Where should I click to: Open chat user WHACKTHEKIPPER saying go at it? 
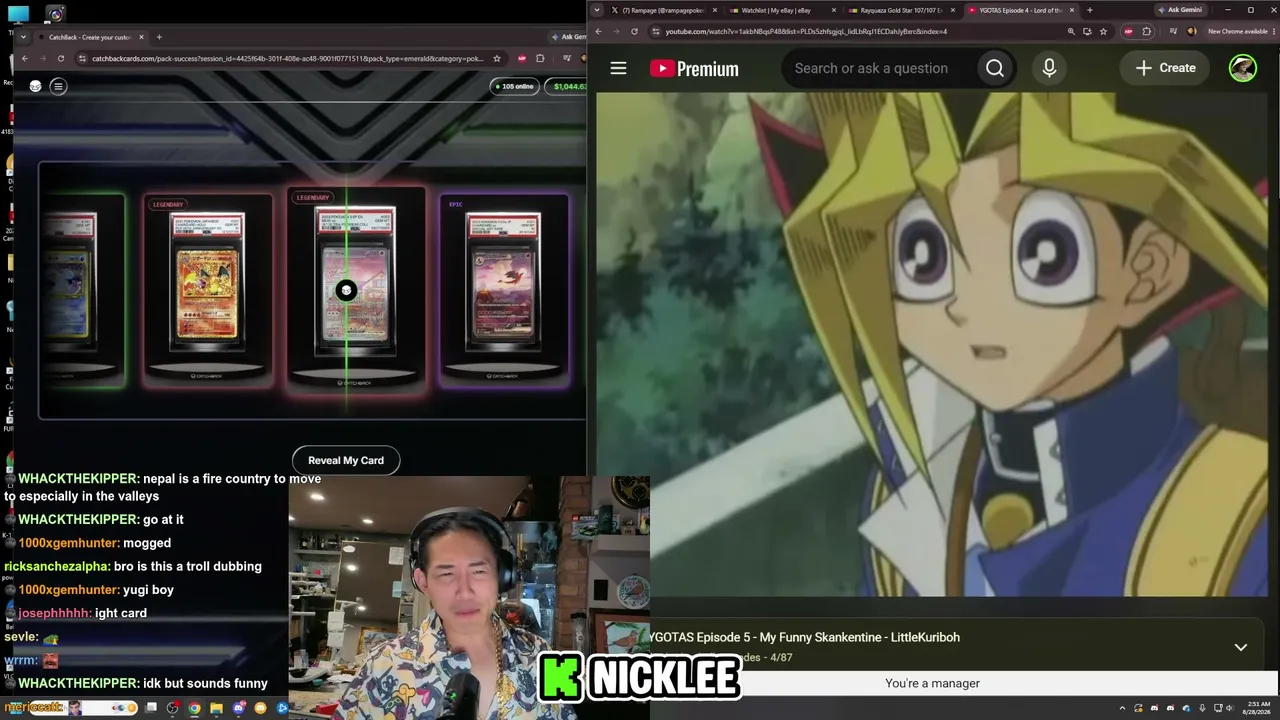coord(79,520)
